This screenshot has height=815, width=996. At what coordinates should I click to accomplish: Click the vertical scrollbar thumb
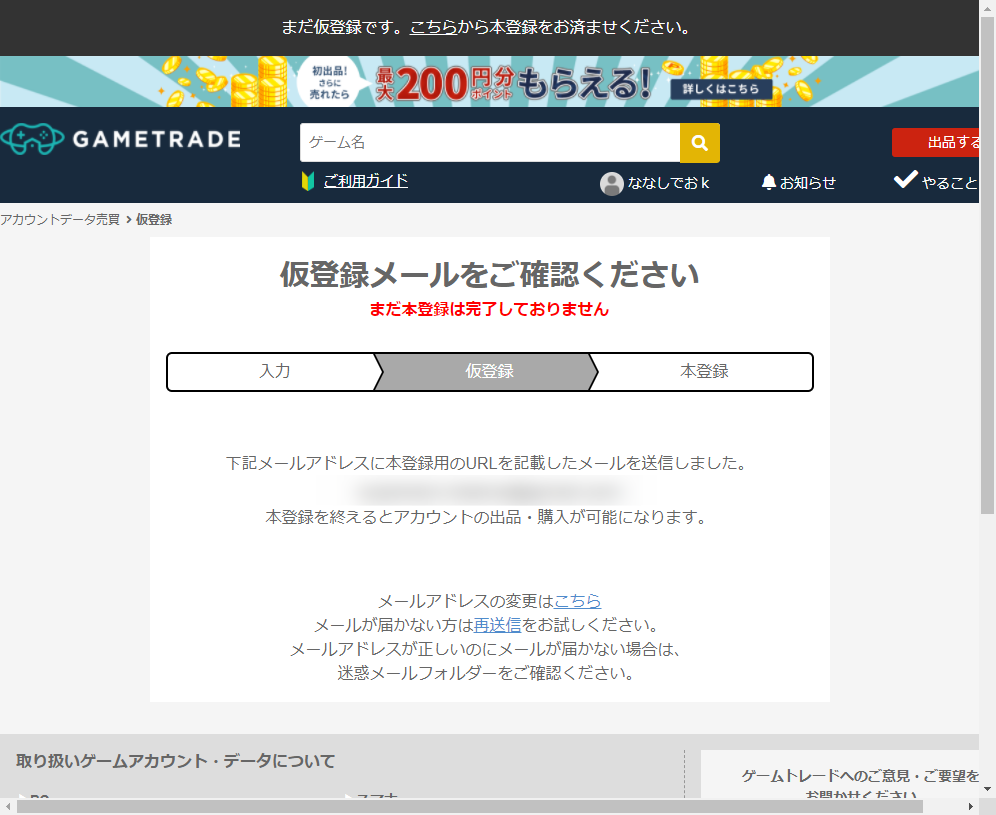987,265
